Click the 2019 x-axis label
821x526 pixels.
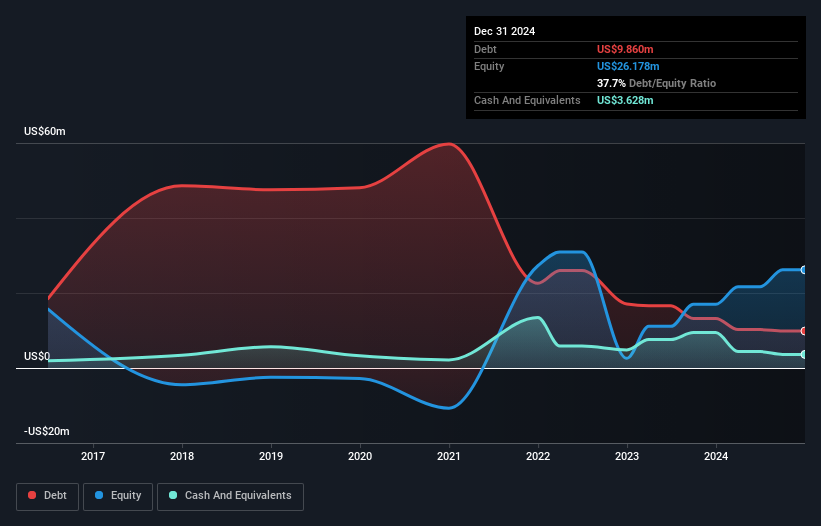(271, 456)
